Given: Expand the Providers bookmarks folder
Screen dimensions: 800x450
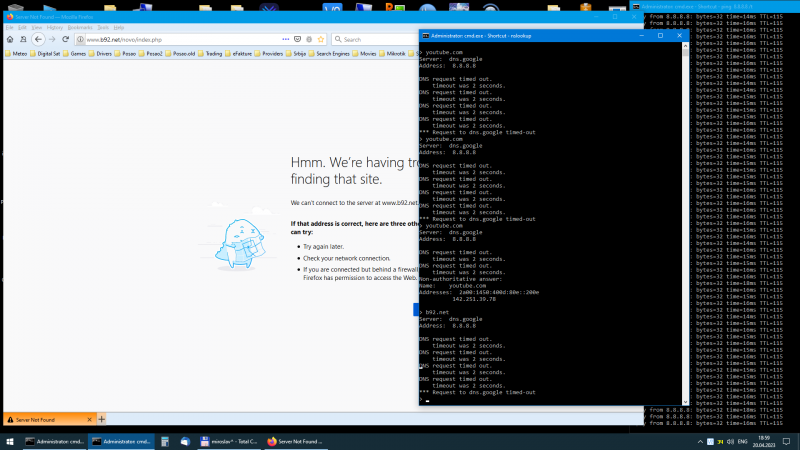Looking at the screenshot, I should (x=269, y=54).
